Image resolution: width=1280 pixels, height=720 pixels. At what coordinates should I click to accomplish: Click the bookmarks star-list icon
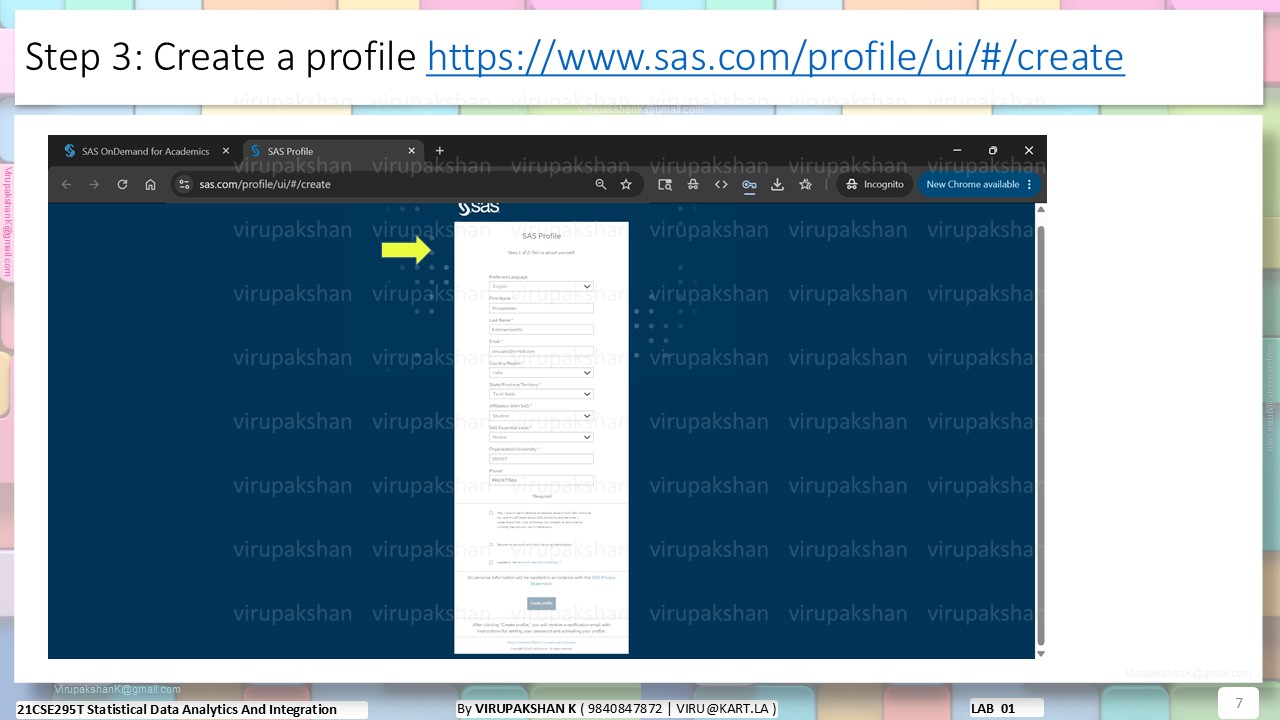pyautogui.click(x=805, y=184)
